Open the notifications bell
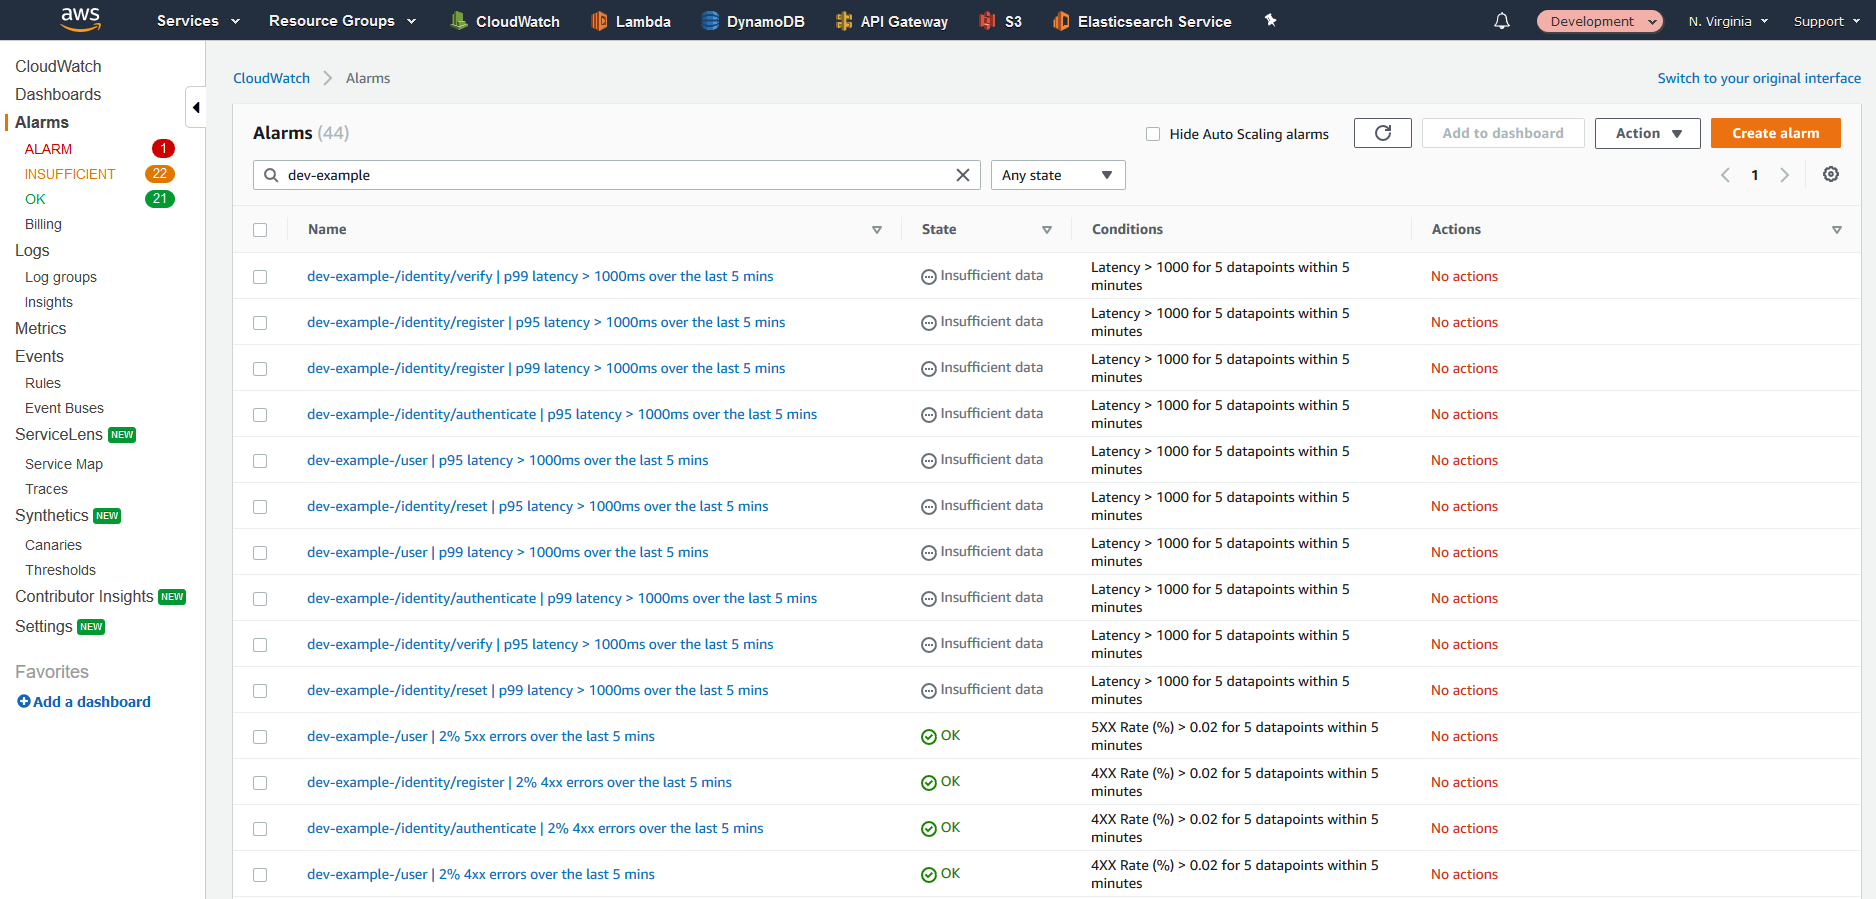The width and height of the screenshot is (1876, 899). click(x=1502, y=21)
